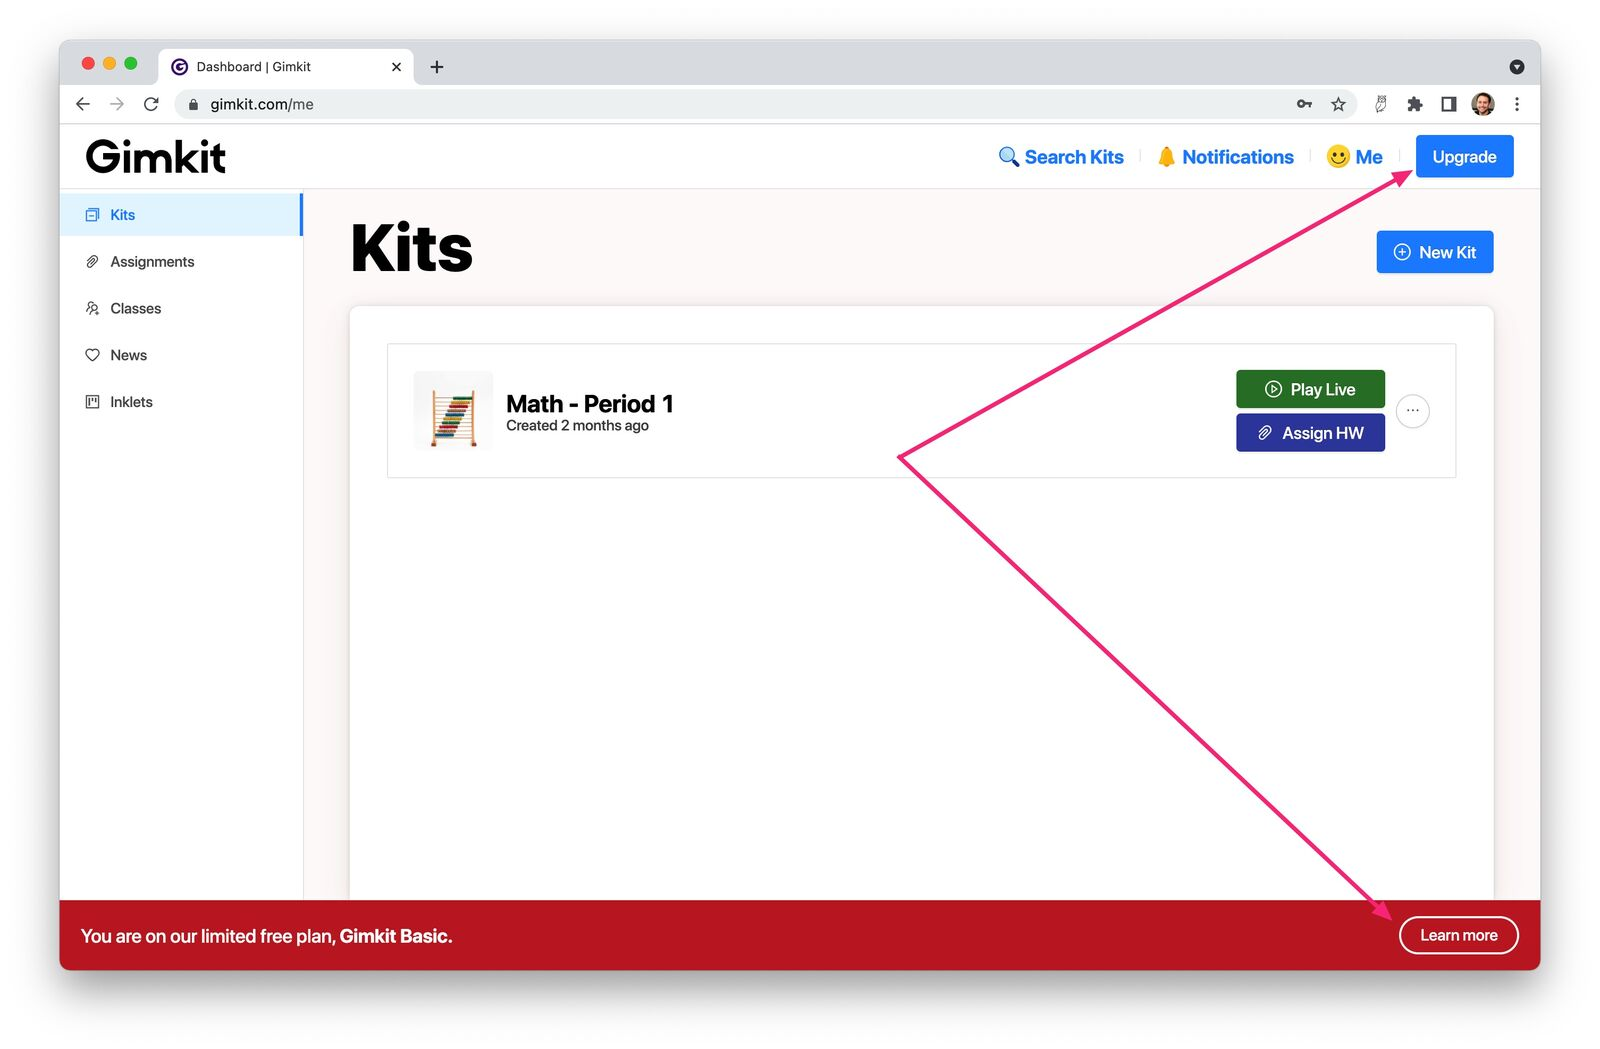
Task: Bookmark this page with the star icon
Action: (x=1338, y=104)
